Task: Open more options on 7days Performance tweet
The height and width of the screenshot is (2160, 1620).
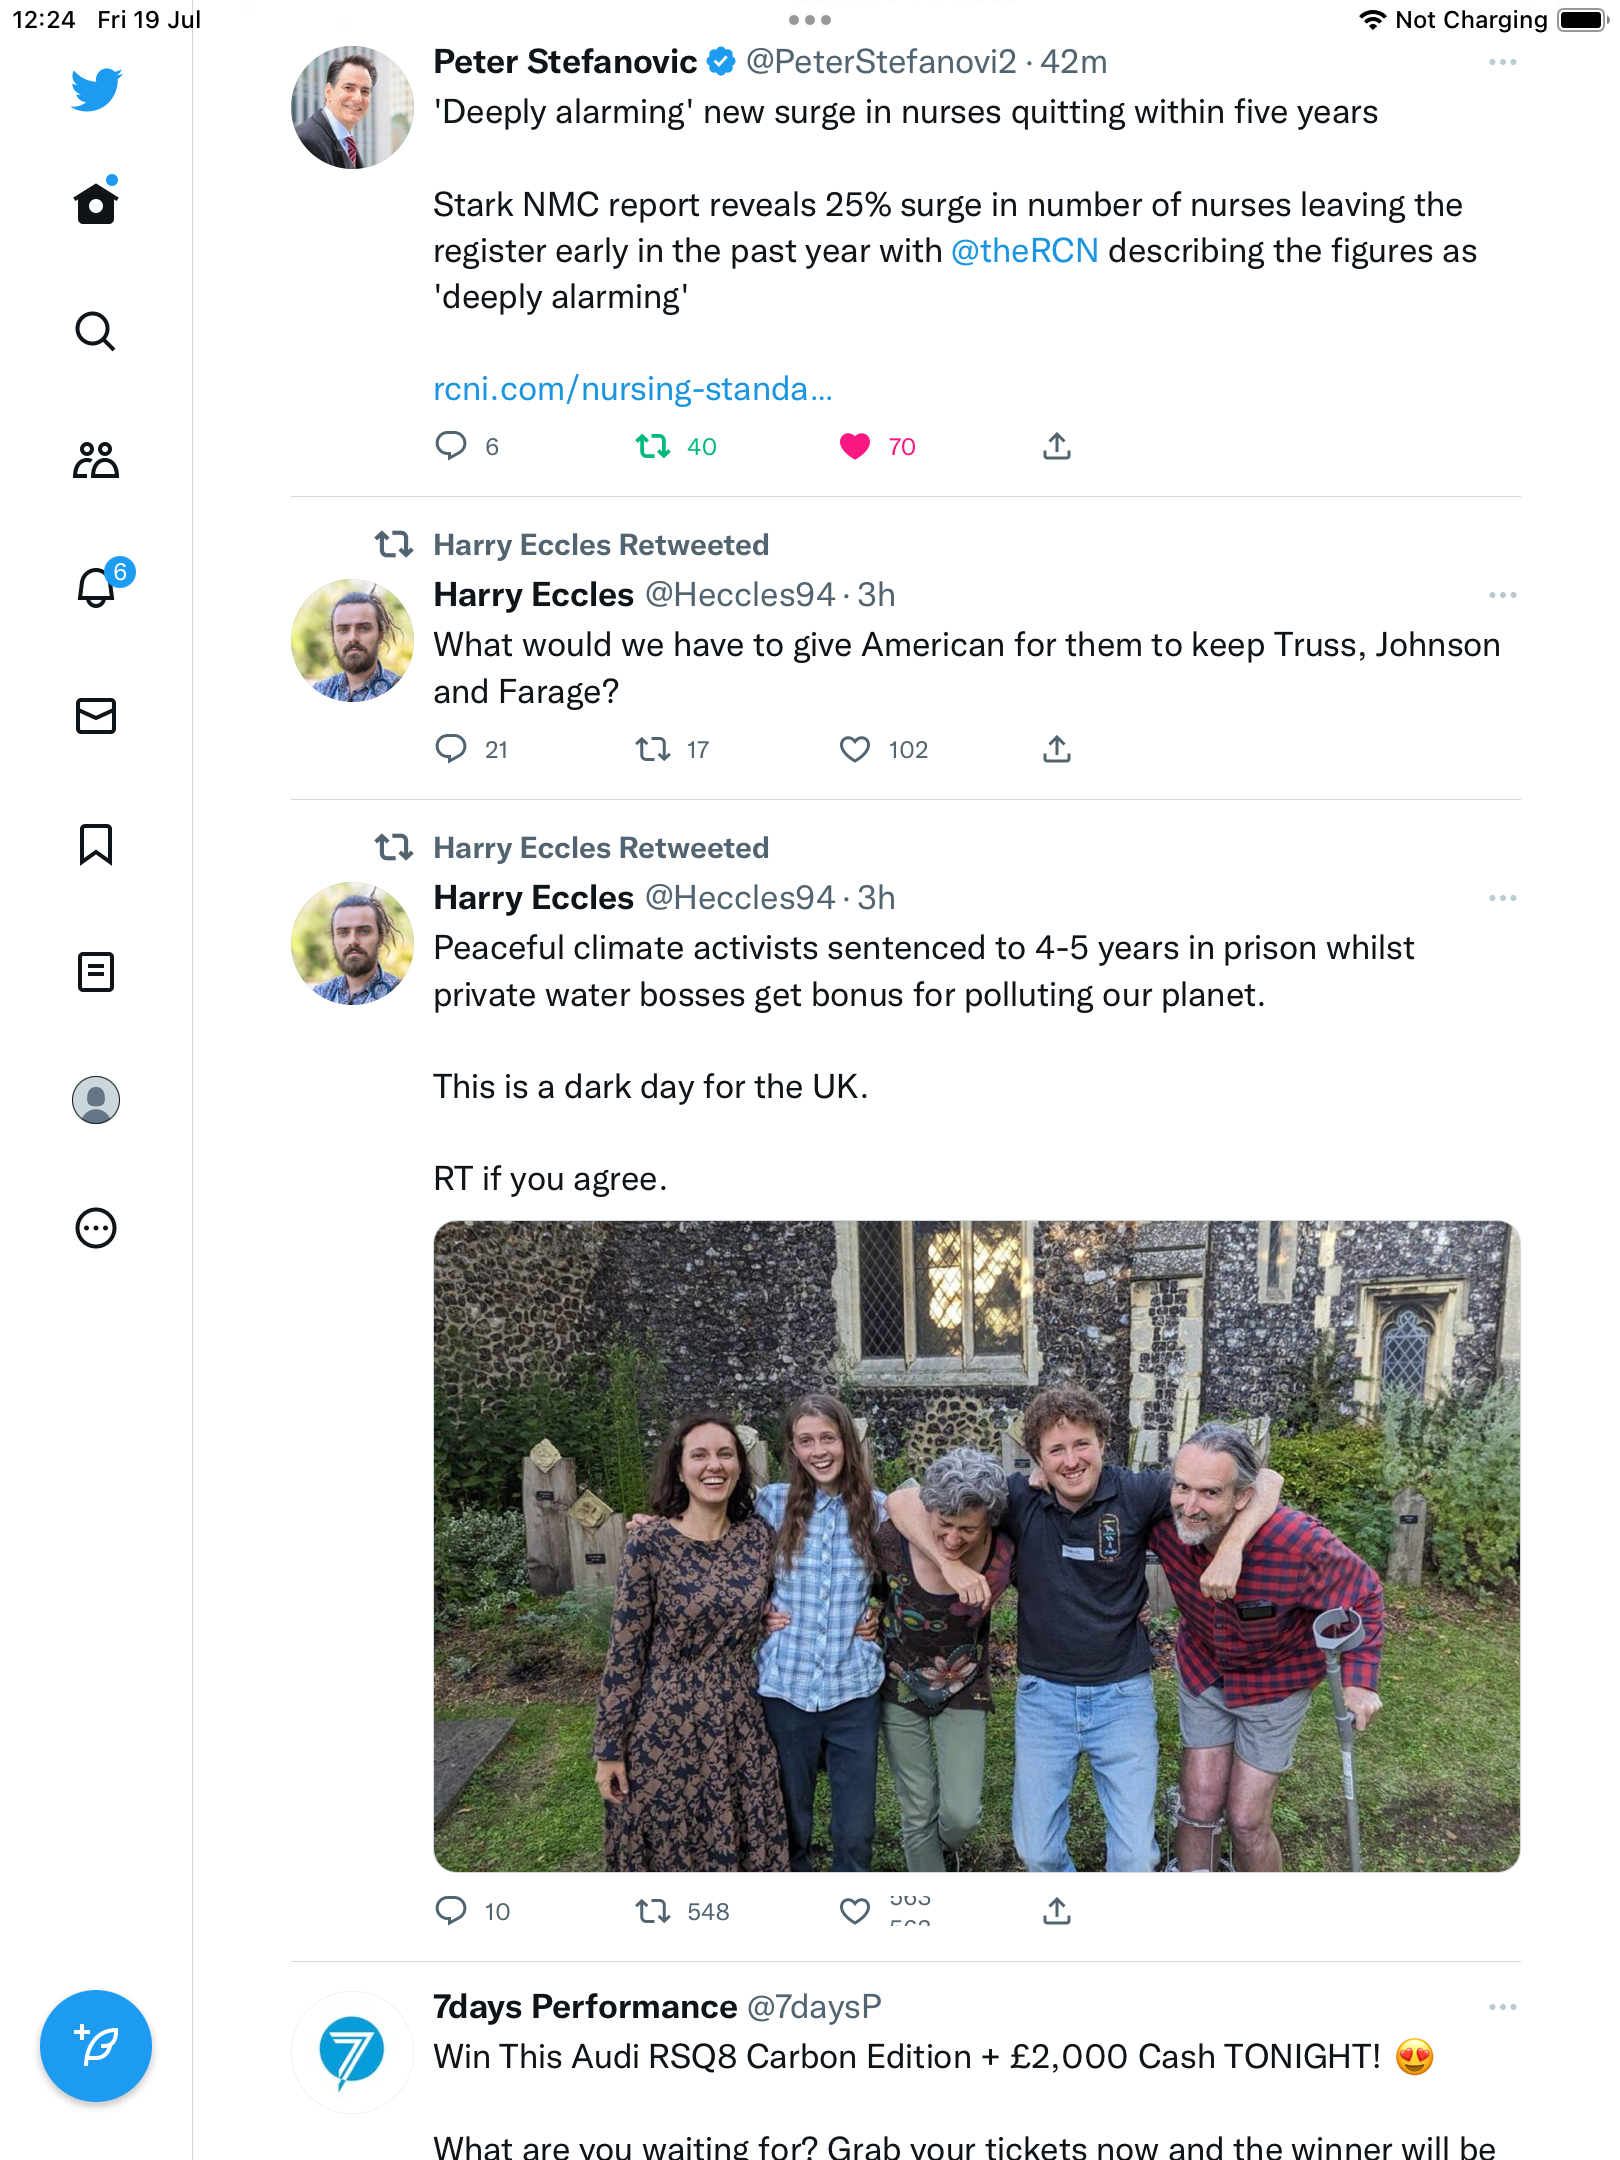Action: click(1502, 2007)
